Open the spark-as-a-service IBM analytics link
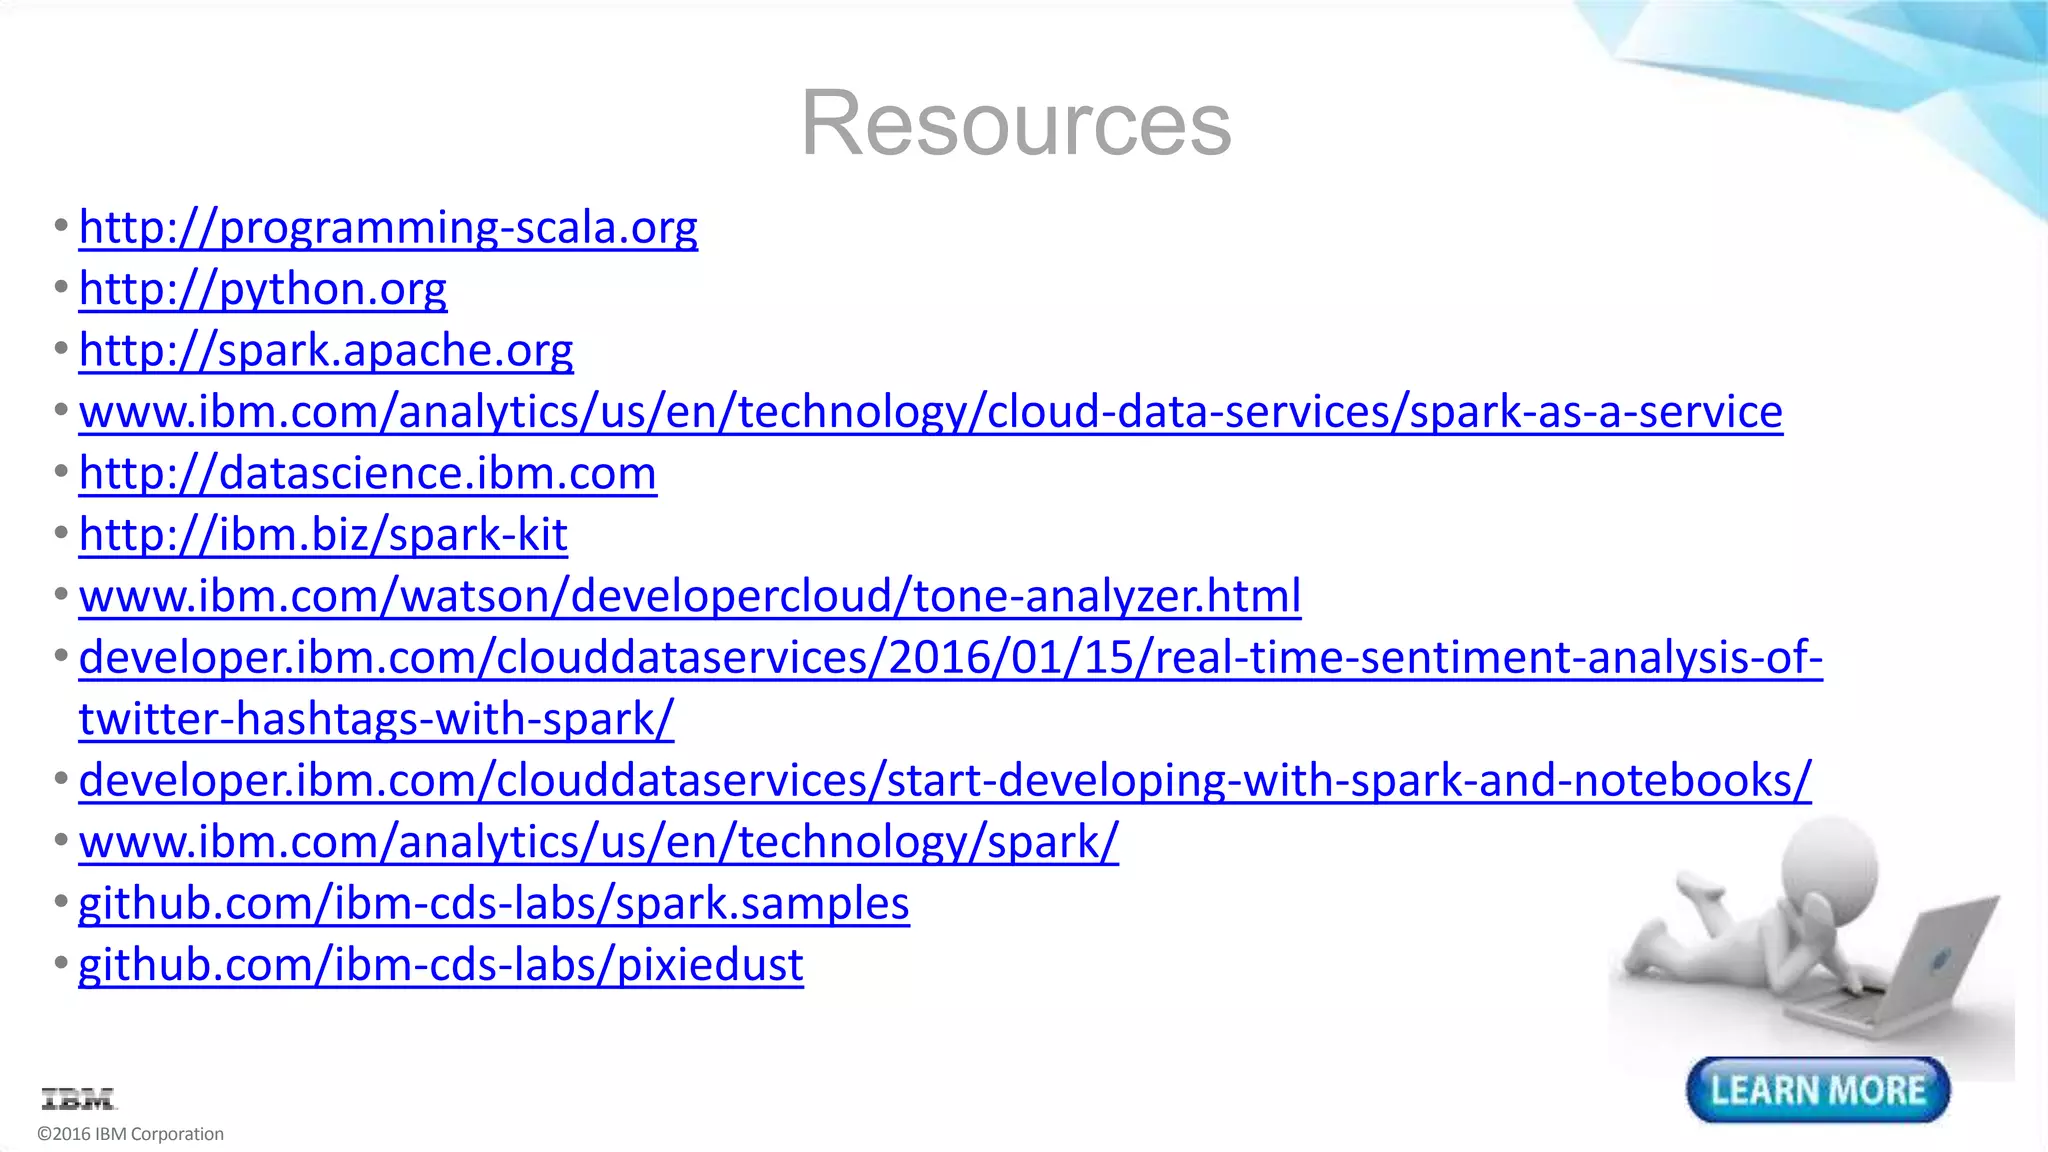Screen dimensions: 2048x1152 (931, 412)
